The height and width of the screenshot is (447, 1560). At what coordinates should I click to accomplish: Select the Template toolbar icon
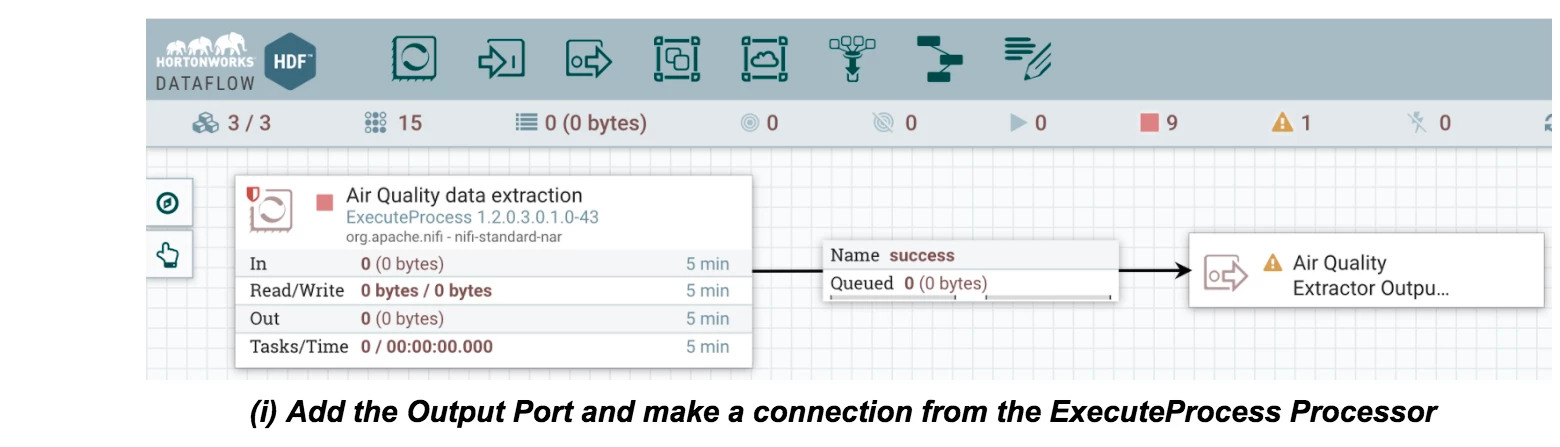pos(940,60)
